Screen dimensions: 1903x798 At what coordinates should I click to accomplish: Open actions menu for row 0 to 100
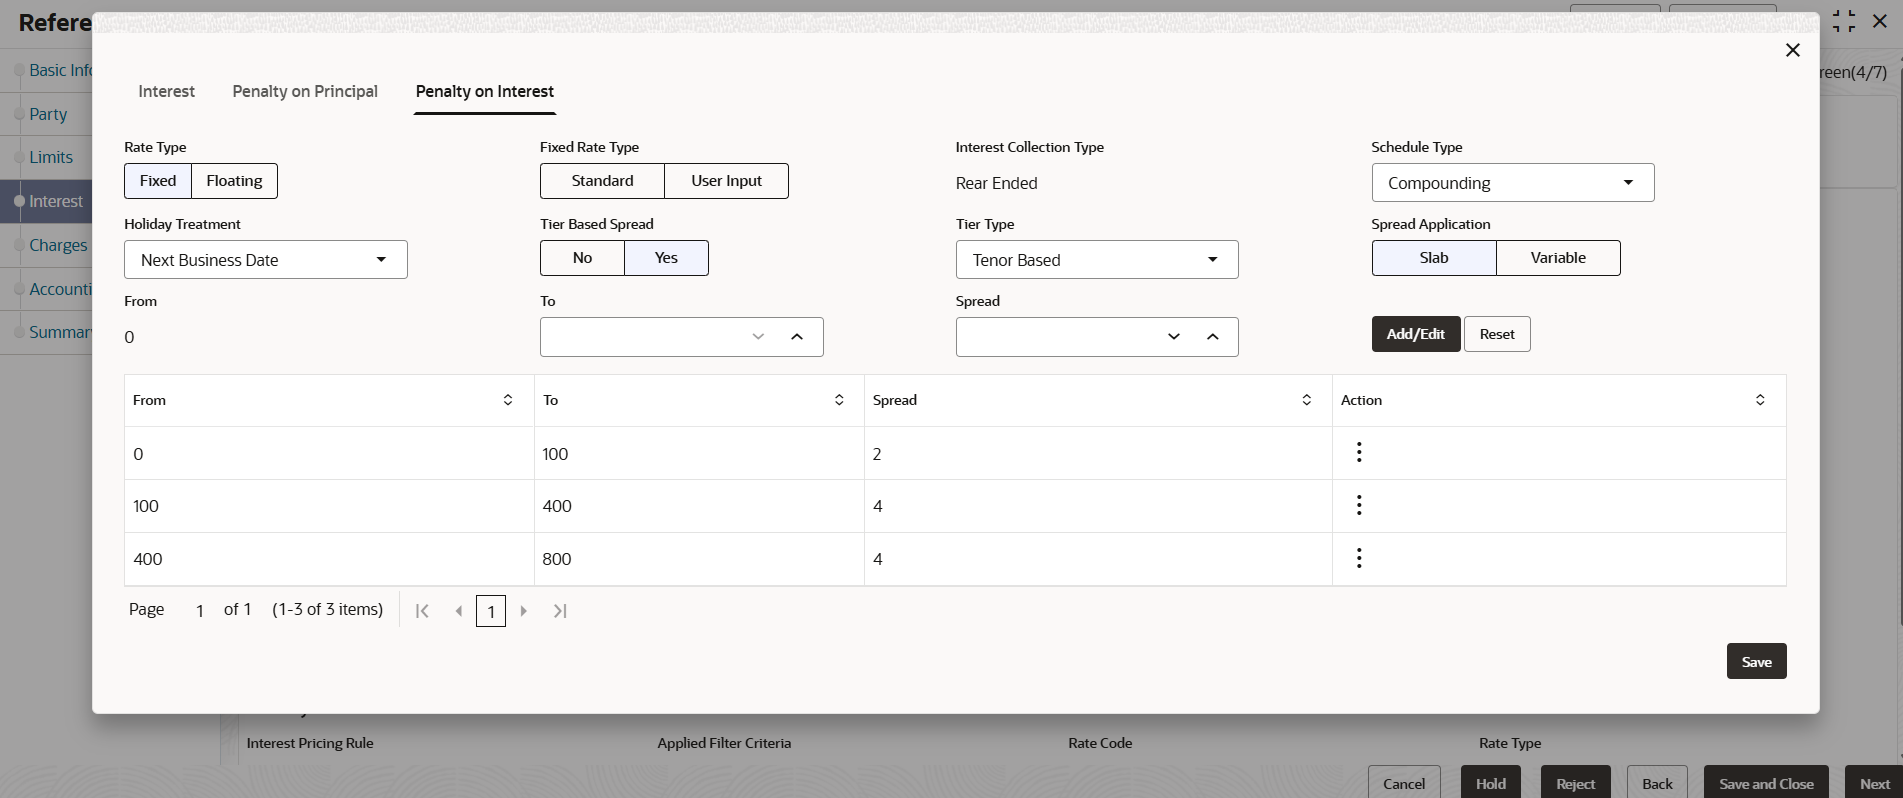(1358, 453)
